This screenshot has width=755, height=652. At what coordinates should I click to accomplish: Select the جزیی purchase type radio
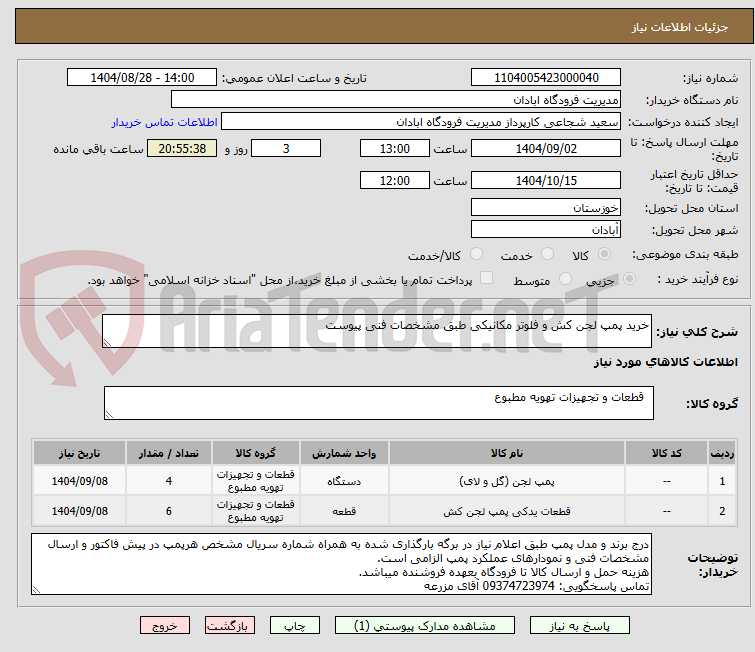(629, 279)
